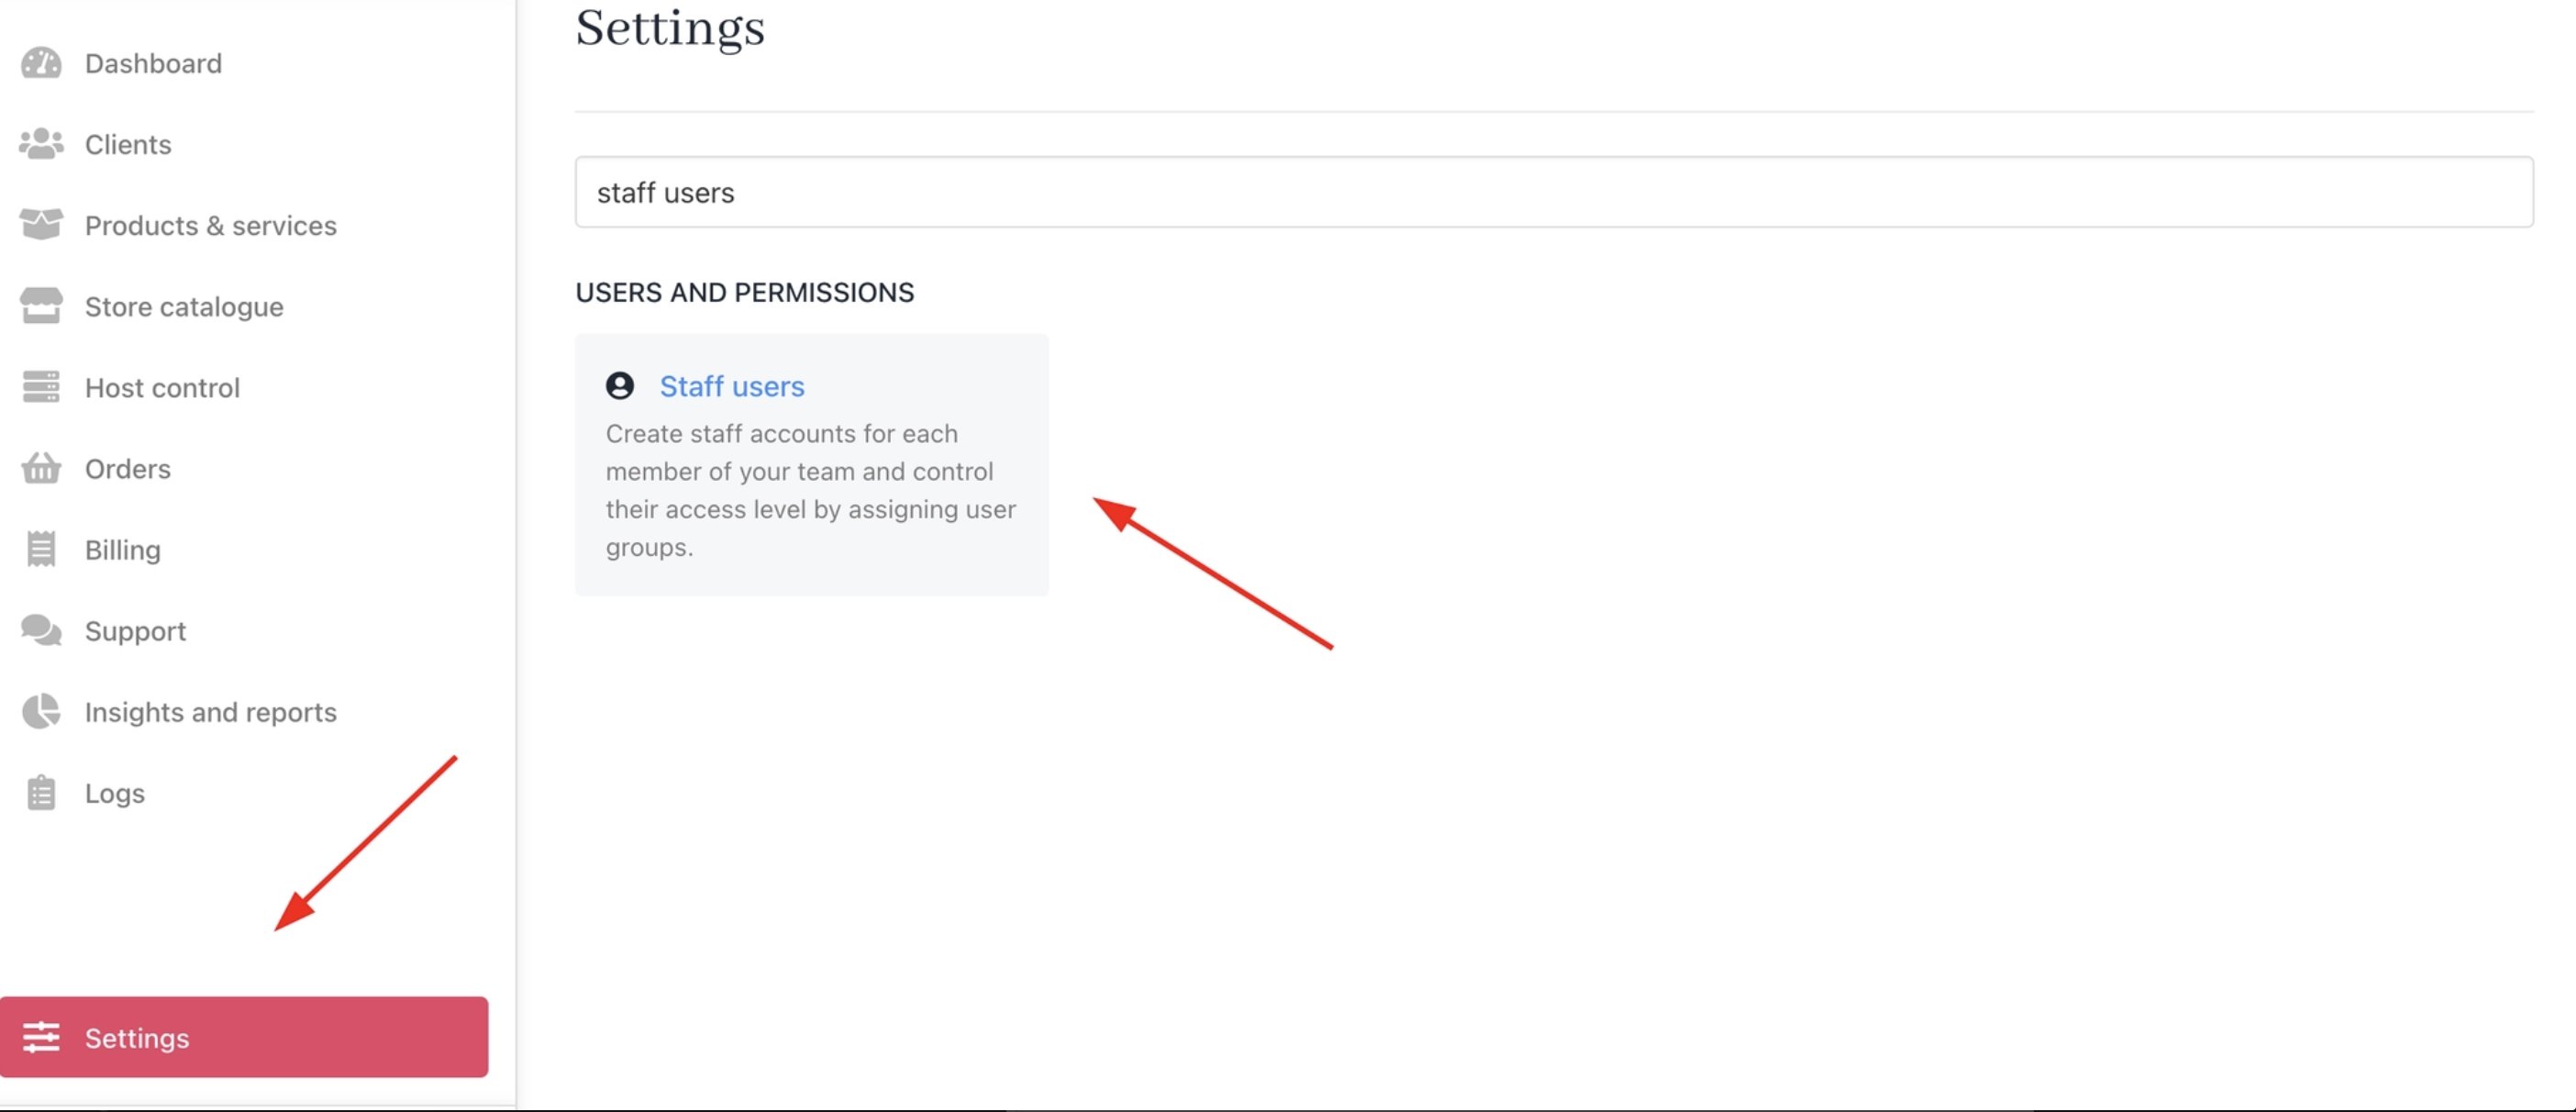Click the settings search field containing 'staff users'
The height and width of the screenshot is (1112, 2576).
point(1554,192)
